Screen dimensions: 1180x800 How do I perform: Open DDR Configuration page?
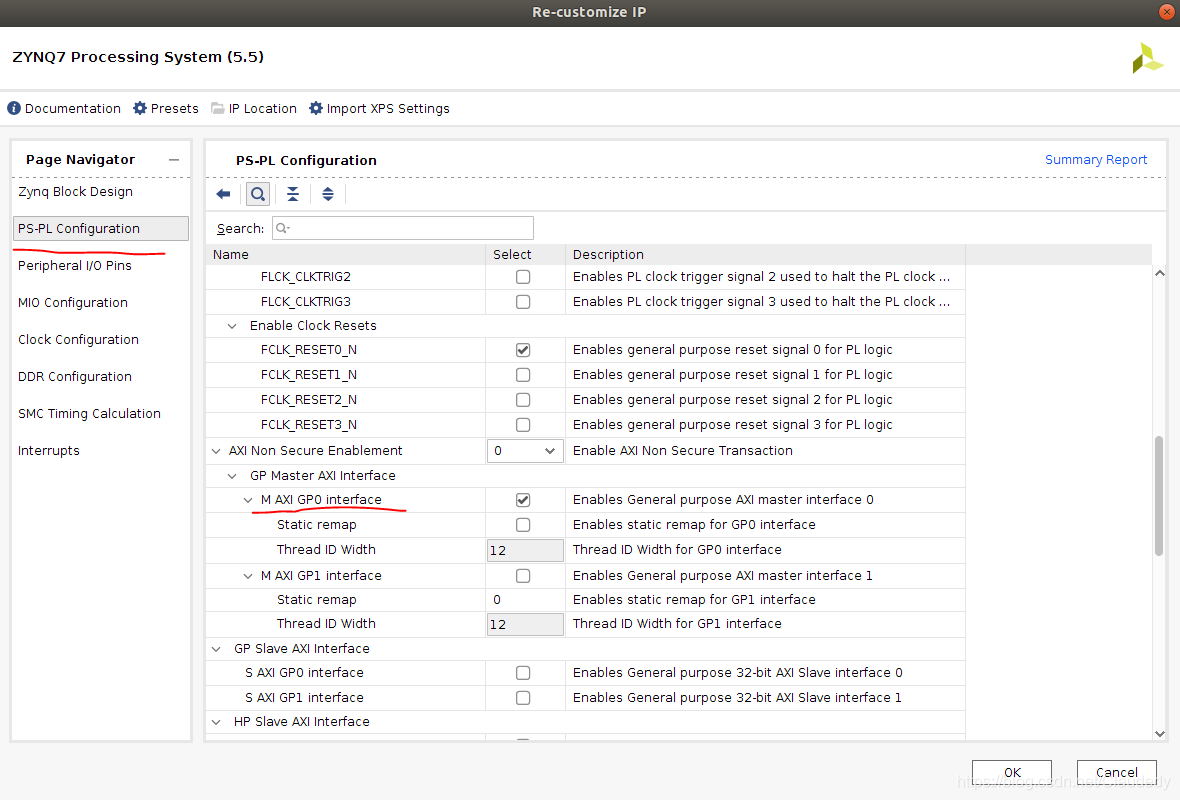tap(75, 376)
